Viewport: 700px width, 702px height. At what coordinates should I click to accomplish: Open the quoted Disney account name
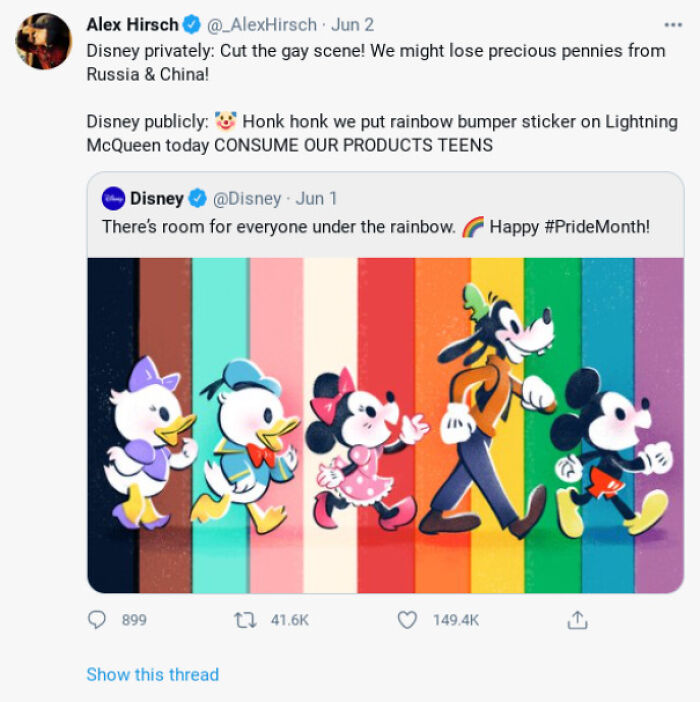pos(157,198)
